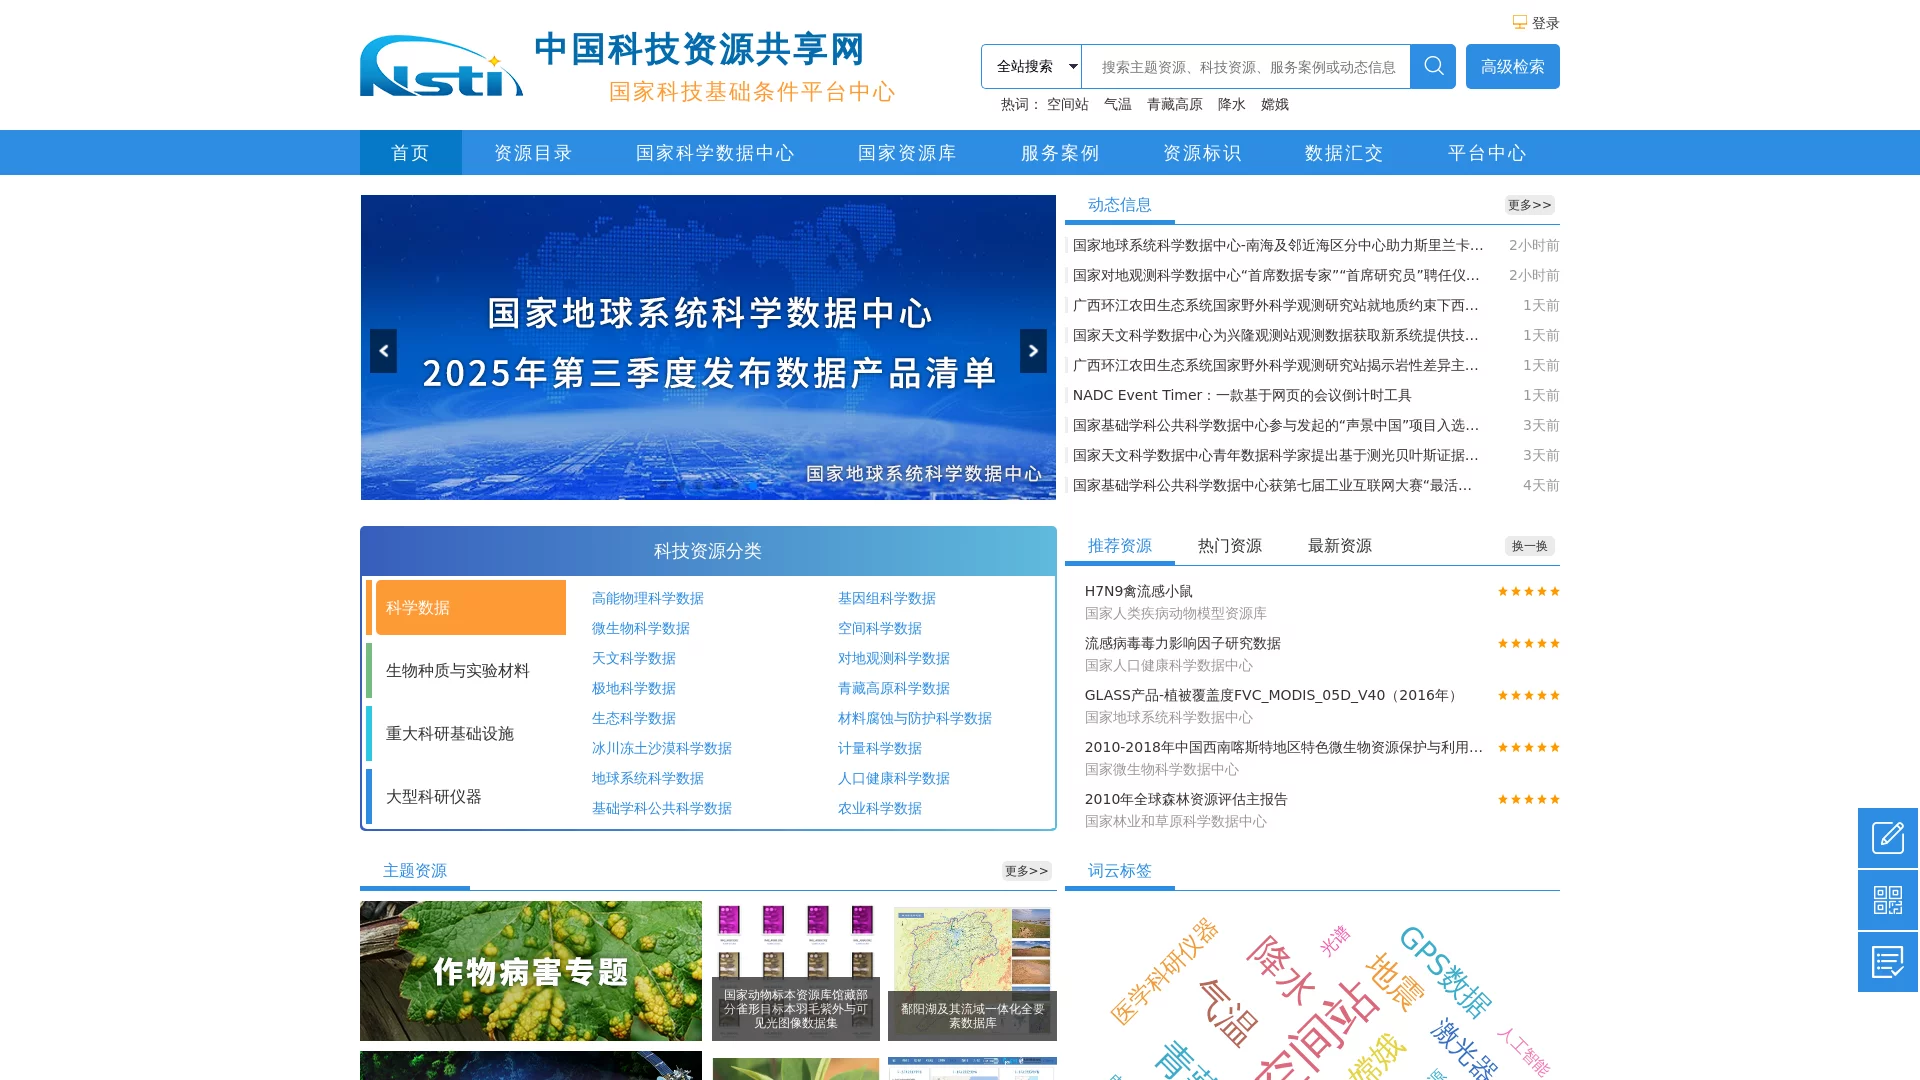Viewport: 1920px width, 1080px height.
Task: Click the feedback/edit pencil icon on right edge
Action: point(1887,838)
